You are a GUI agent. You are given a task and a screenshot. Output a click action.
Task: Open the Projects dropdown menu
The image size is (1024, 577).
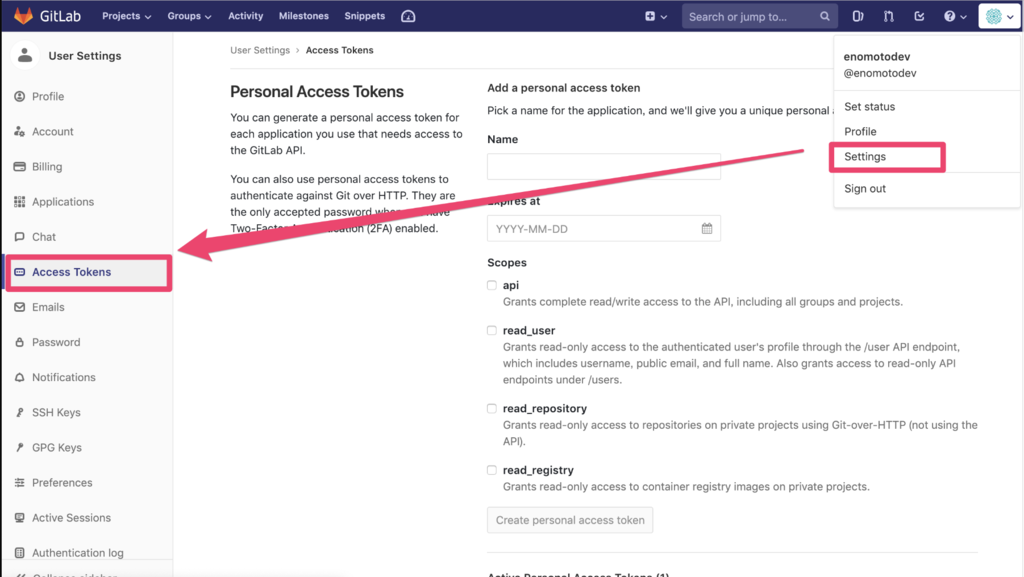126,16
